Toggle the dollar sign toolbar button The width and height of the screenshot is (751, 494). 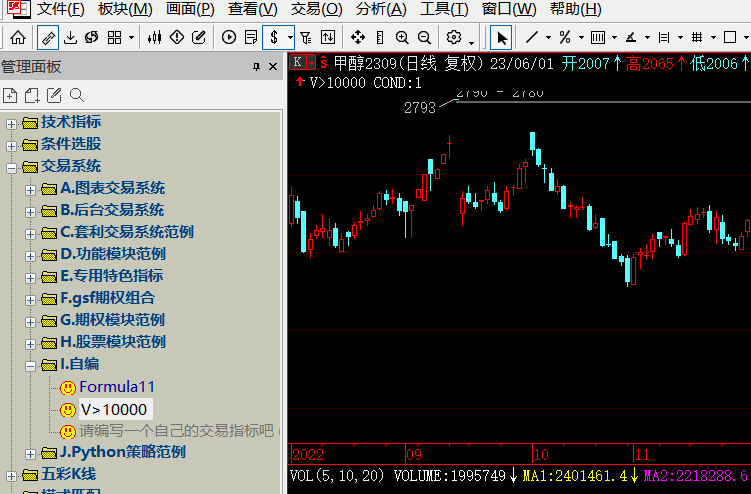[x=274, y=37]
